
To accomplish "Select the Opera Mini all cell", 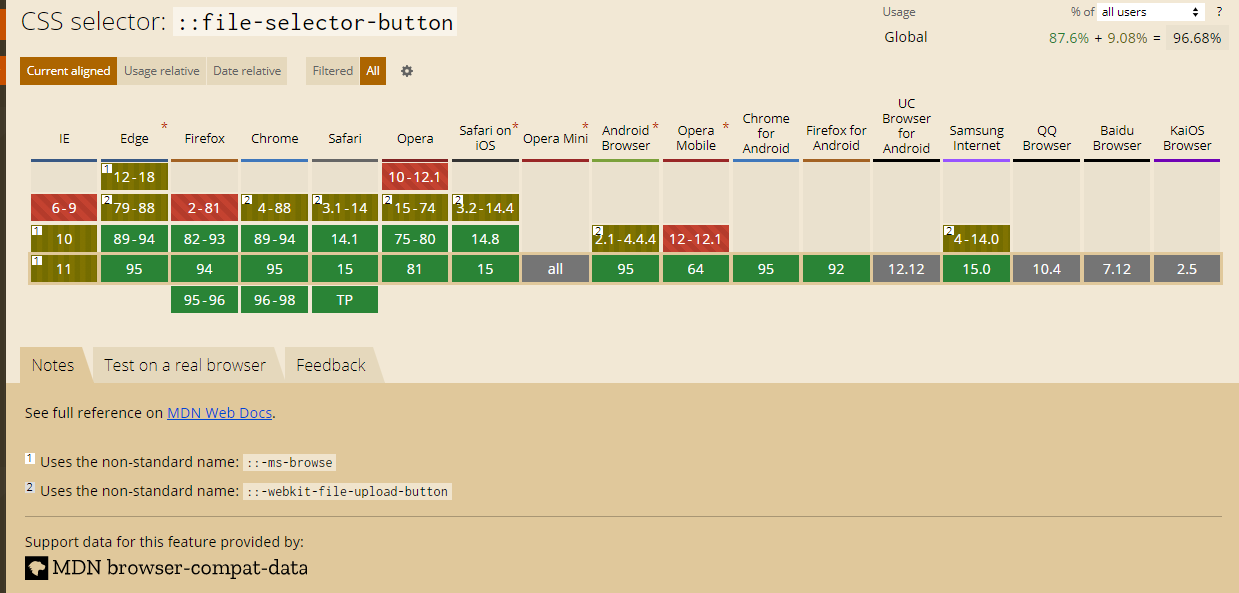I will point(555,269).
